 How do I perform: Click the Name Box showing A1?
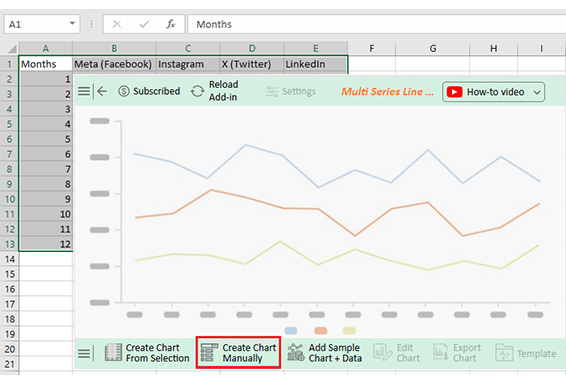42,24
